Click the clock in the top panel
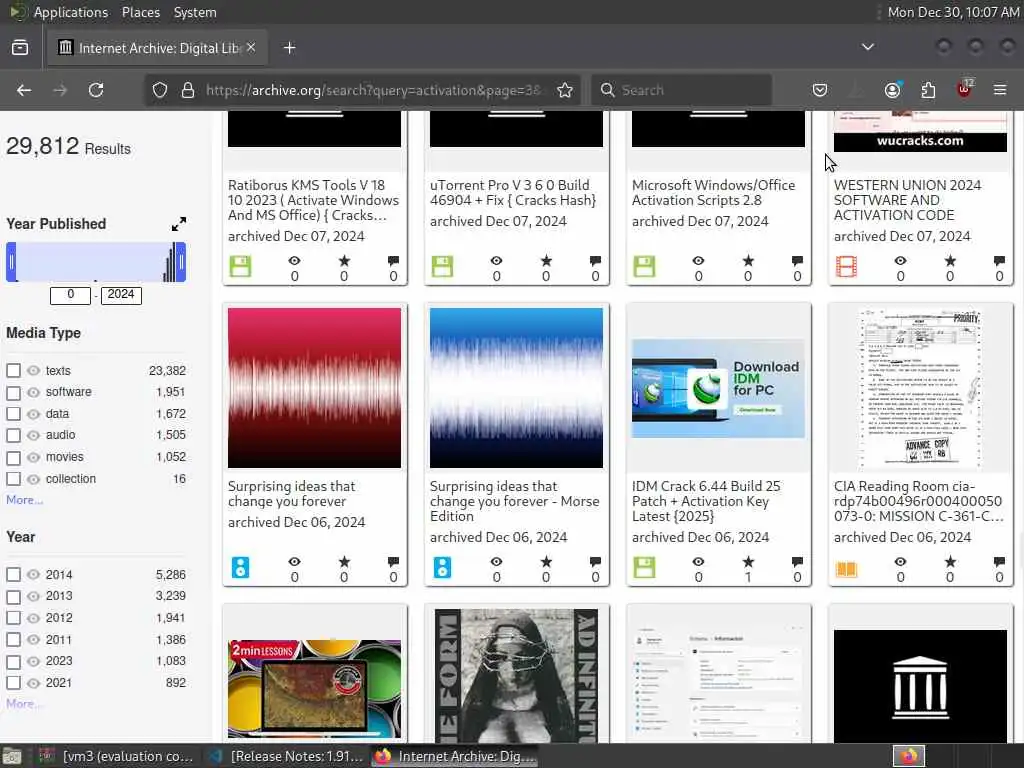The width and height of the screenshot is (1024, 768). tap(953, 12)
